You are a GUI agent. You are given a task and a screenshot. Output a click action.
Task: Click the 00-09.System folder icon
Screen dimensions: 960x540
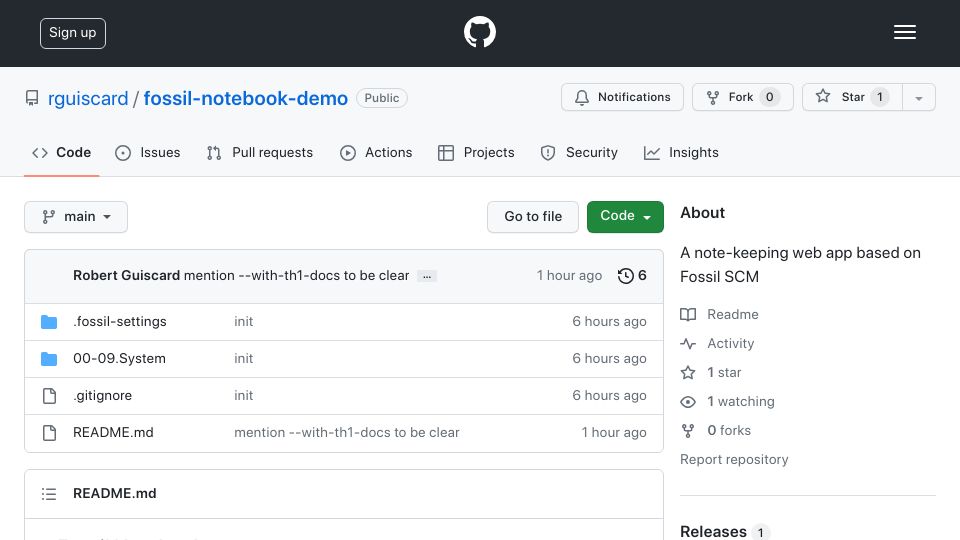pos(49,359)
